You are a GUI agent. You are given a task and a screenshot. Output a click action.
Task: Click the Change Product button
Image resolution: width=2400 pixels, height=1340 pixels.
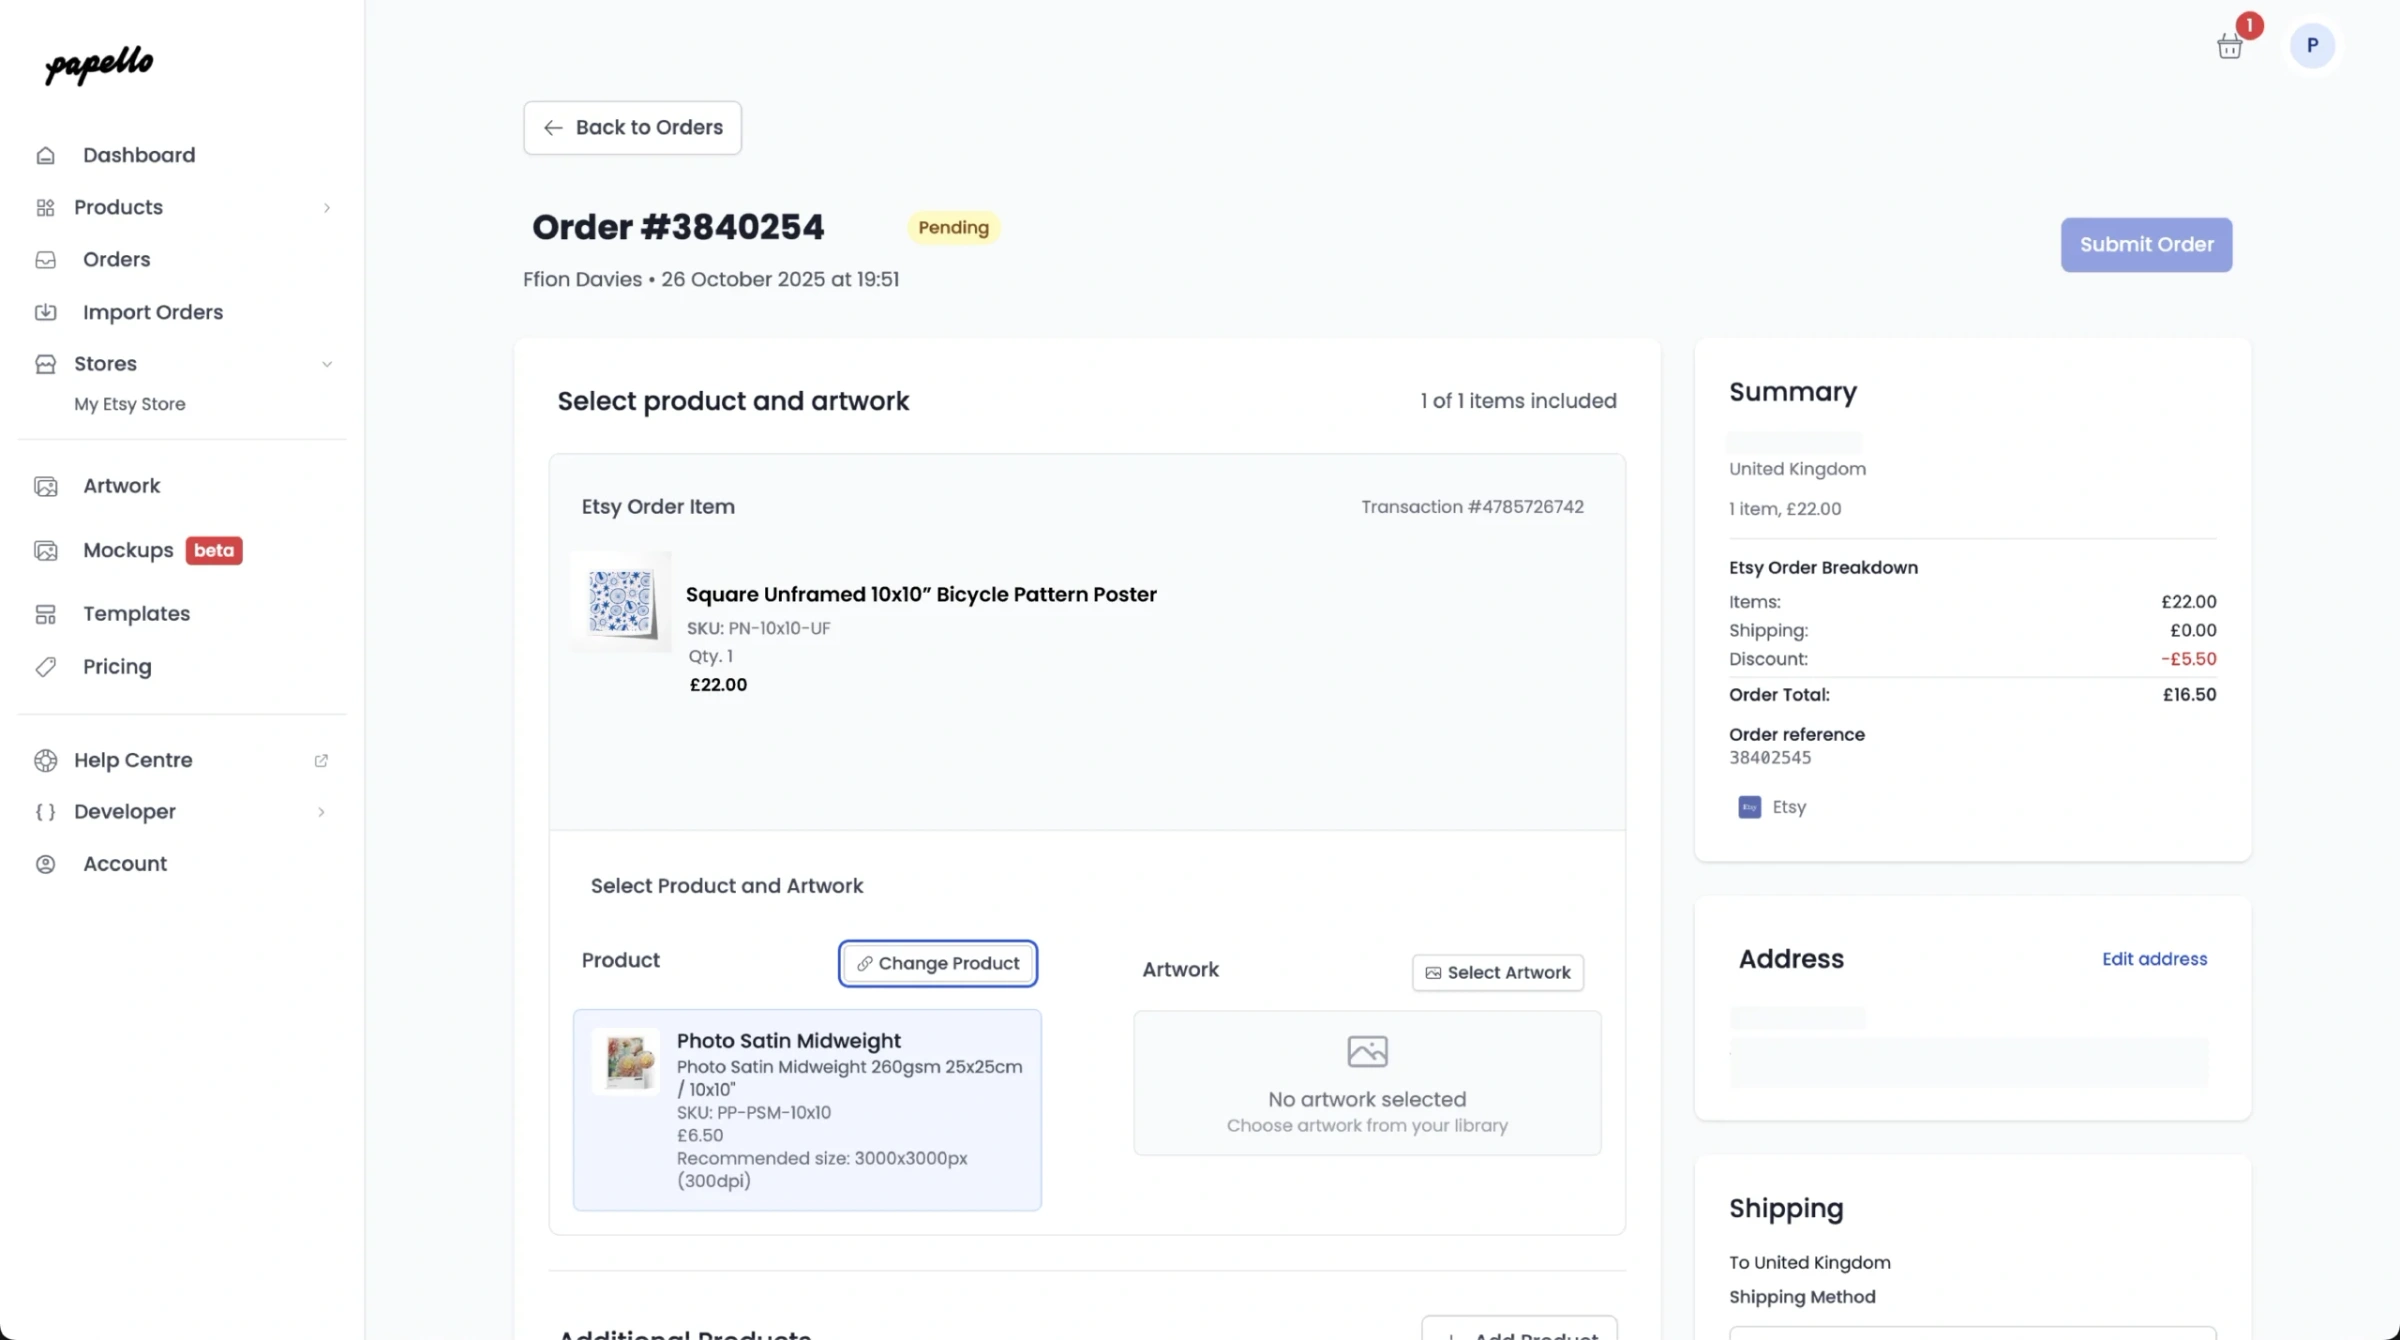937,963
